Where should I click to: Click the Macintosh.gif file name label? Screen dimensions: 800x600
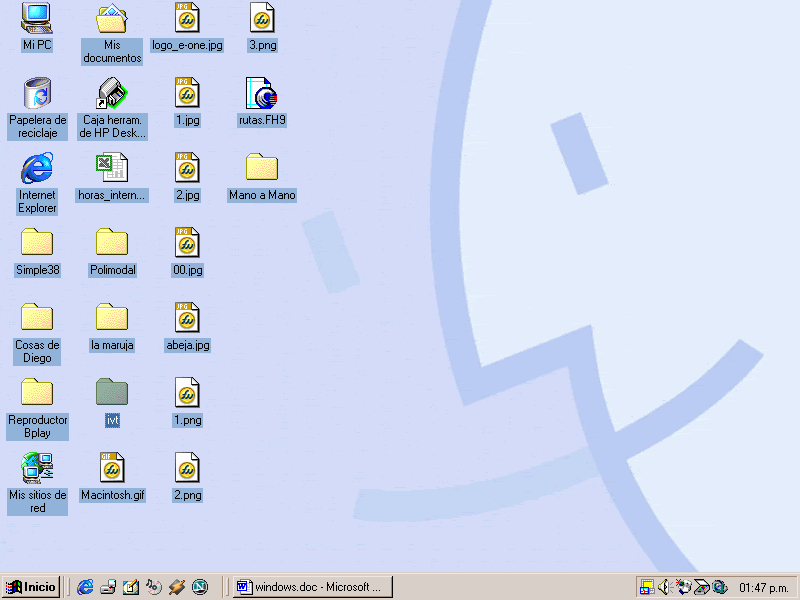[113, 495]
